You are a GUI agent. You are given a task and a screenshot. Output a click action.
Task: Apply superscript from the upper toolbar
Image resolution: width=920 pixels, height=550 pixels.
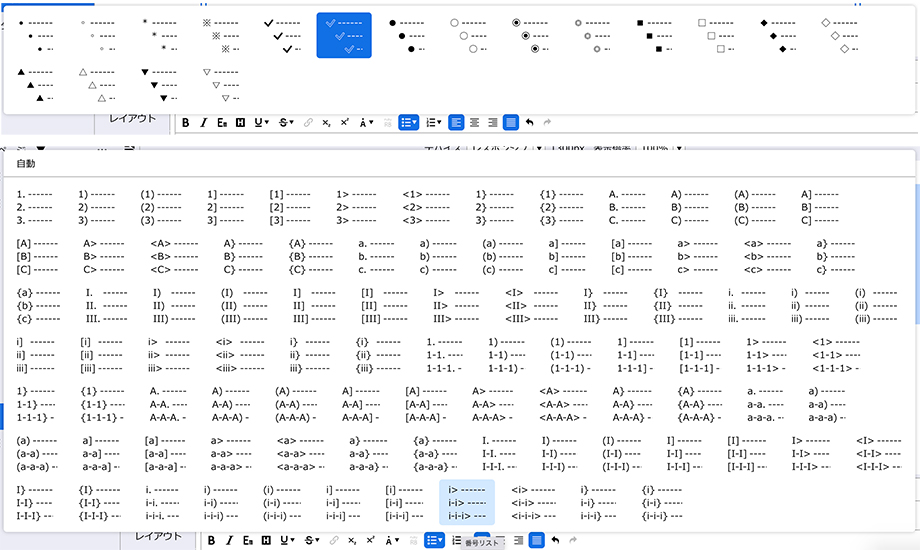345,122
